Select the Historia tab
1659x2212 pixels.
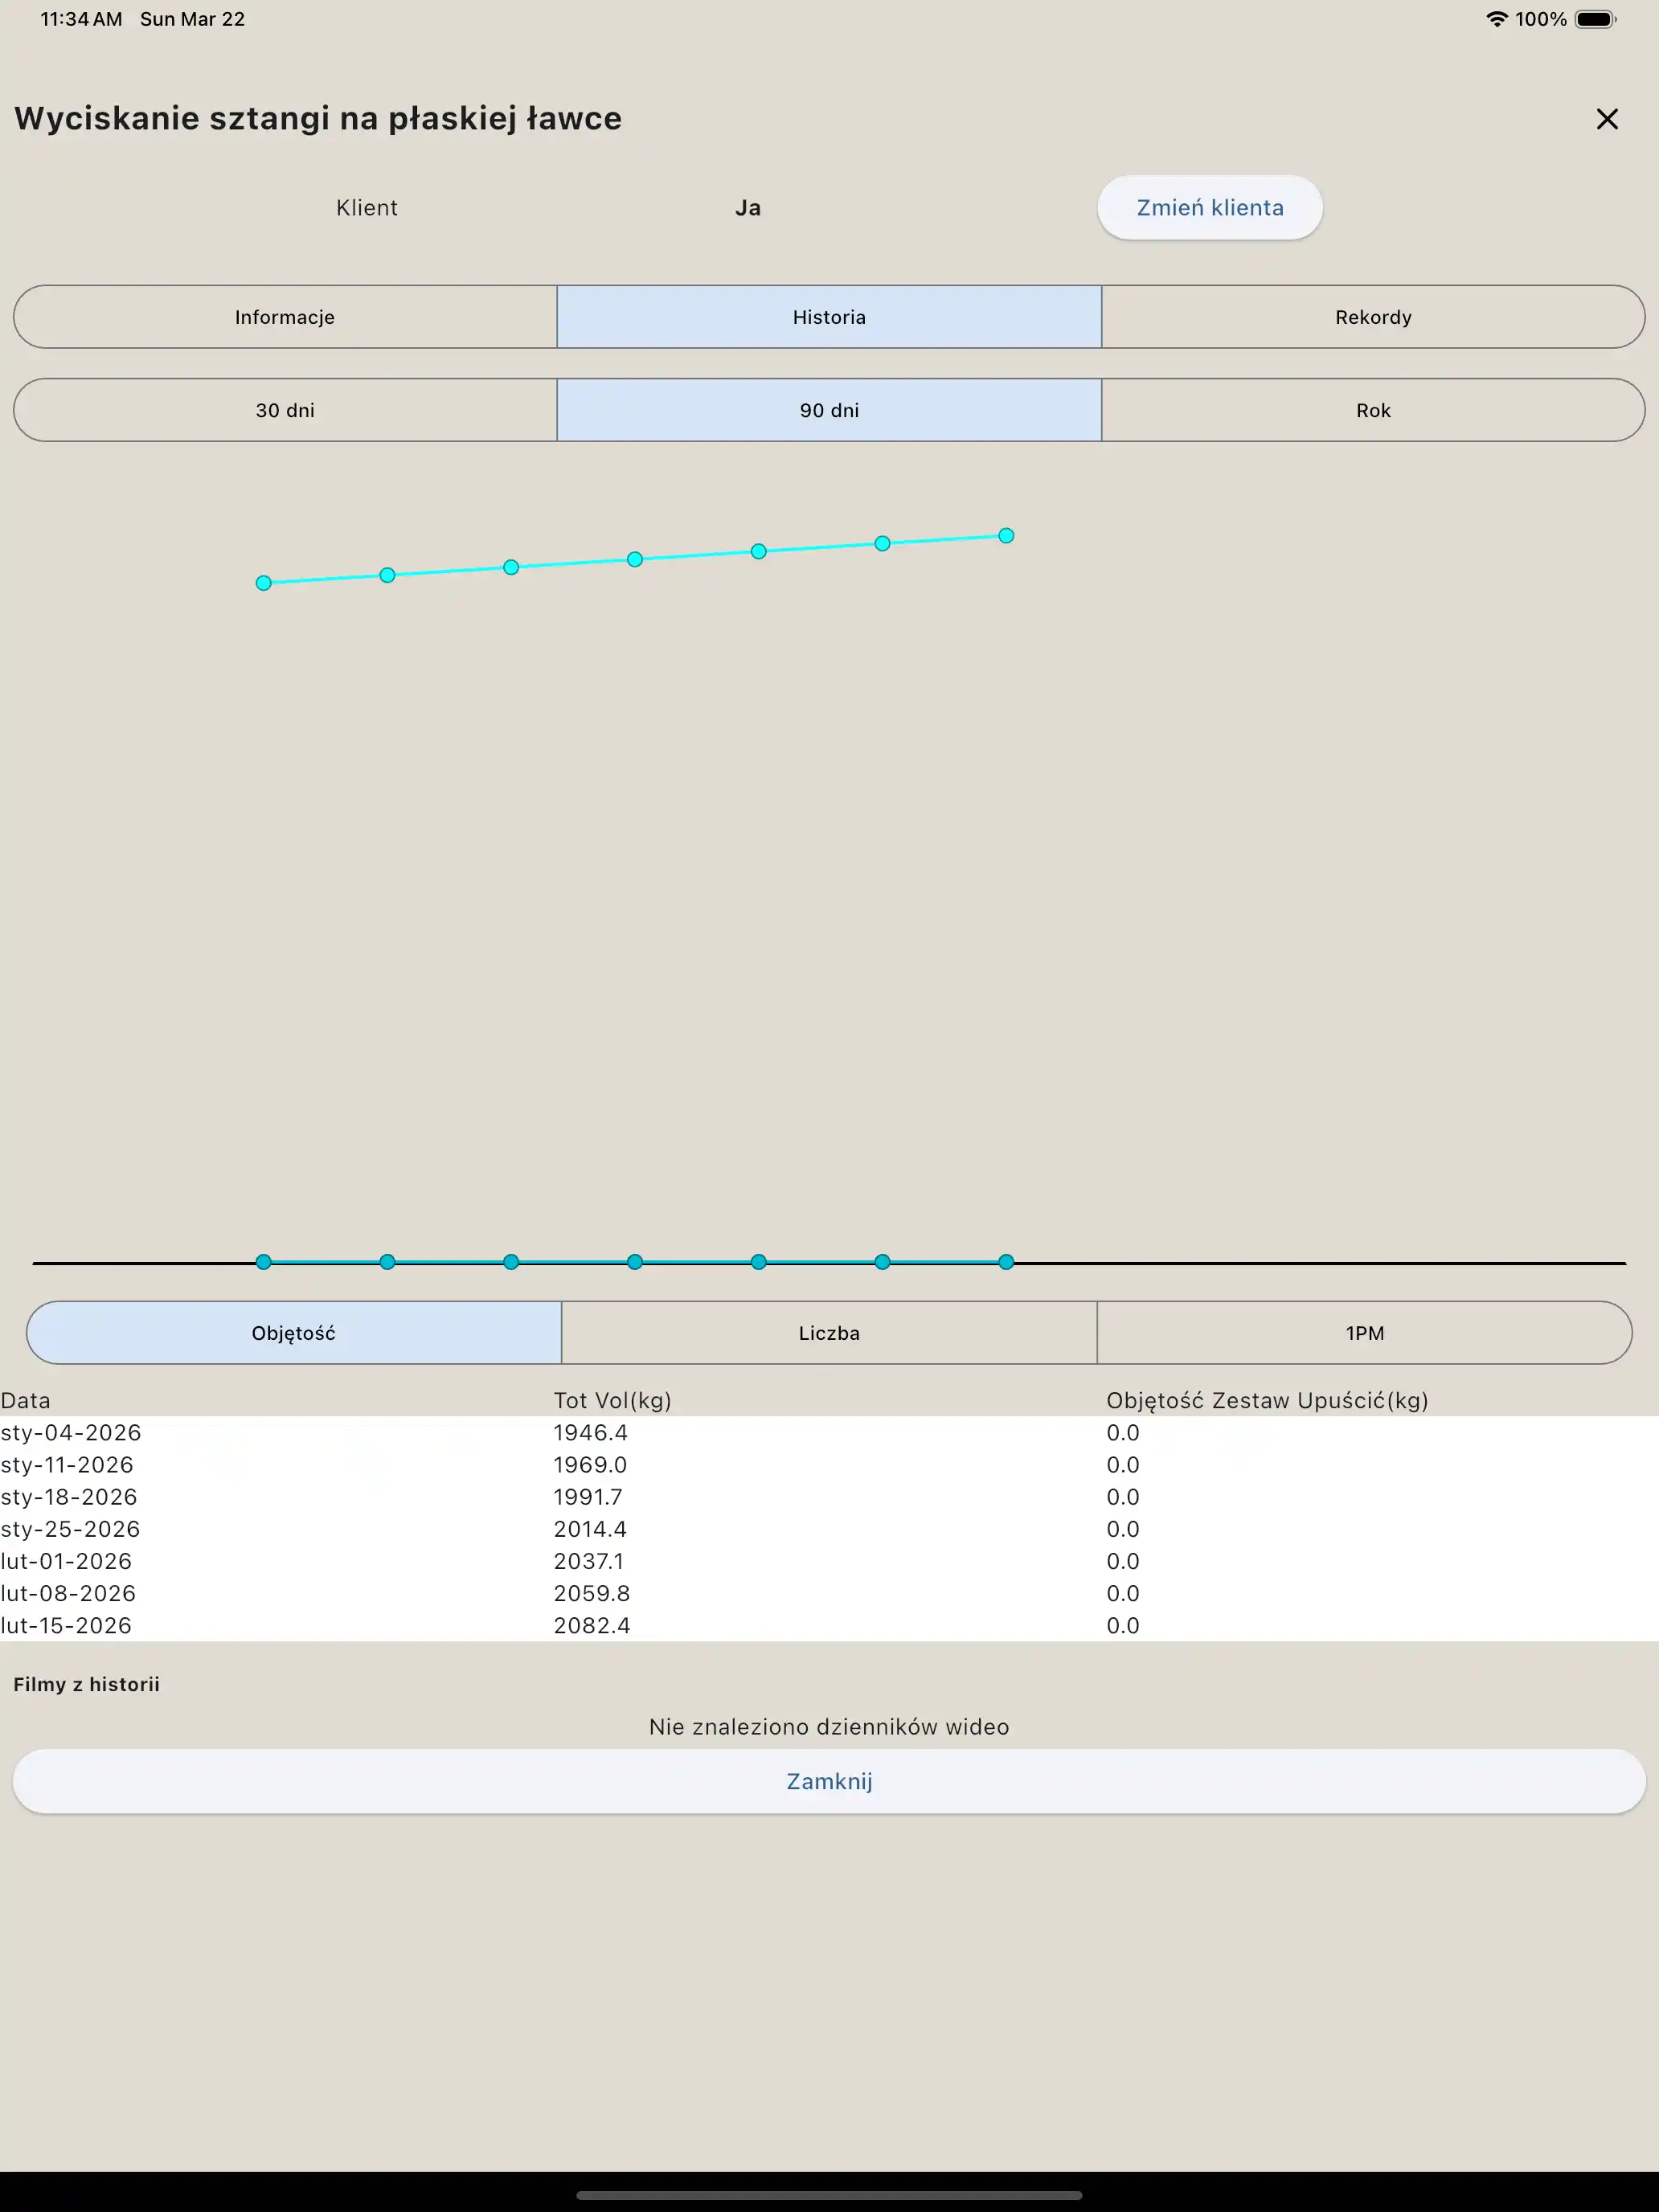pos(829,317)
